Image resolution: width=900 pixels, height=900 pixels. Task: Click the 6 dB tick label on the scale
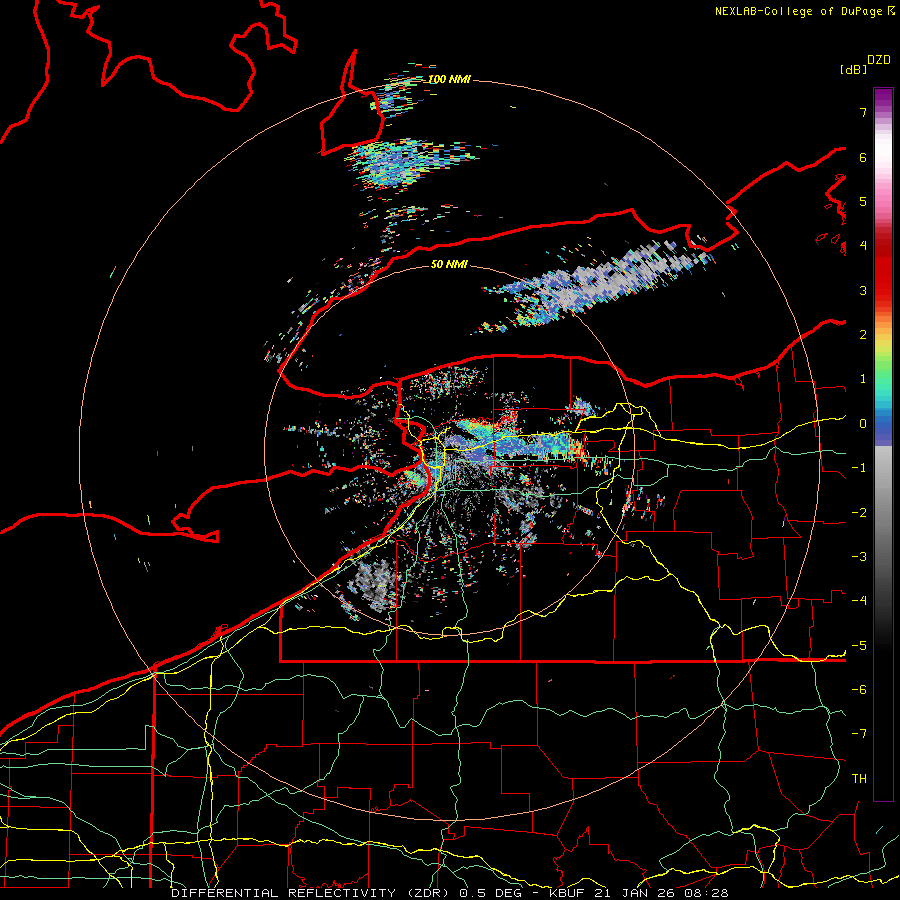[x=863, y=157]
